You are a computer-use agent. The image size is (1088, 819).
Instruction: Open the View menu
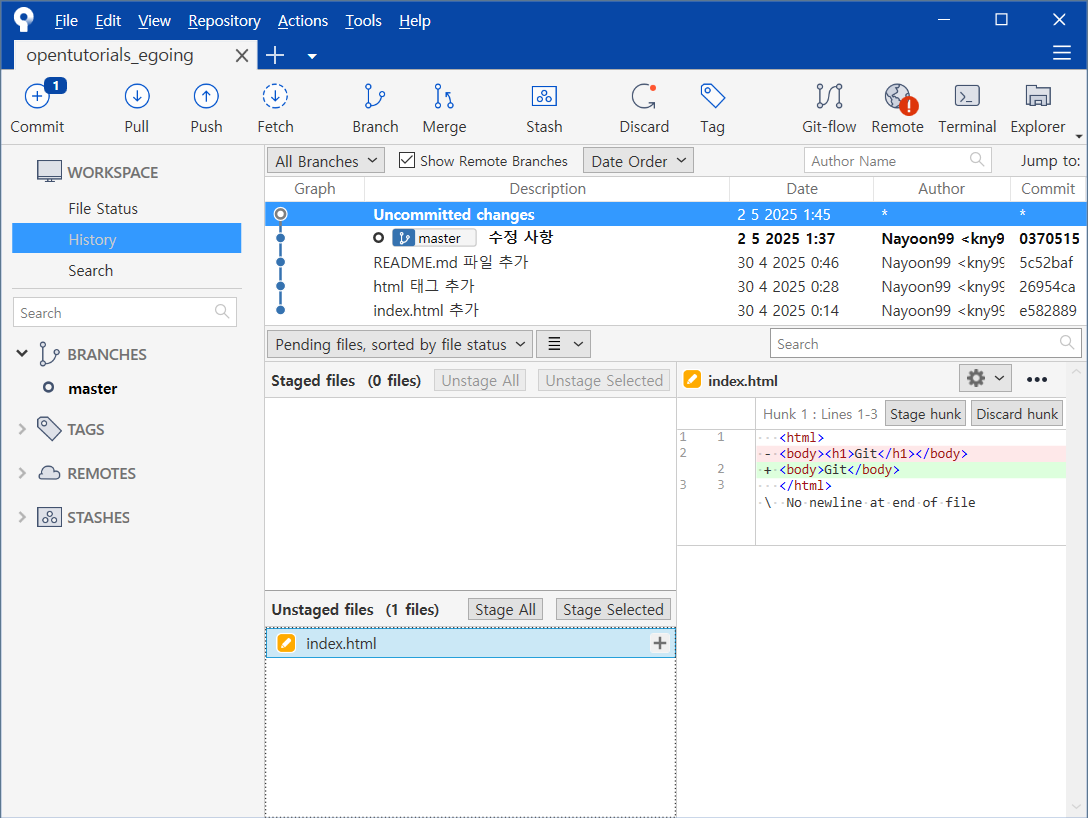[x=154, y=21]
